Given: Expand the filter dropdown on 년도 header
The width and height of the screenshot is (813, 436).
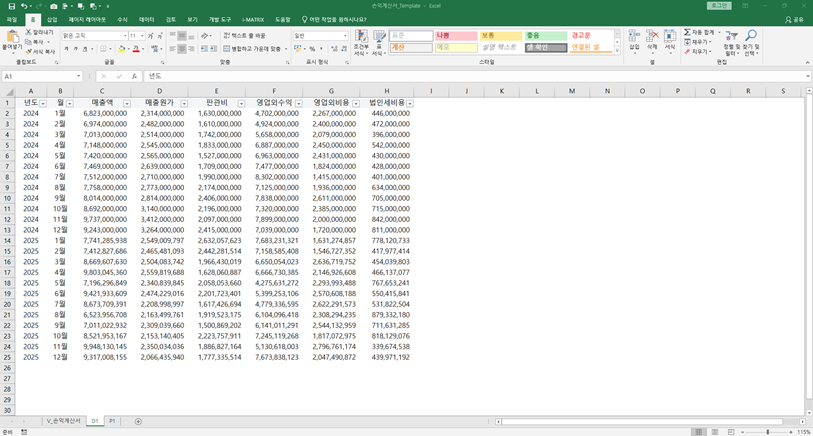Looking at the screenshot, I should [x=41, y=103].
